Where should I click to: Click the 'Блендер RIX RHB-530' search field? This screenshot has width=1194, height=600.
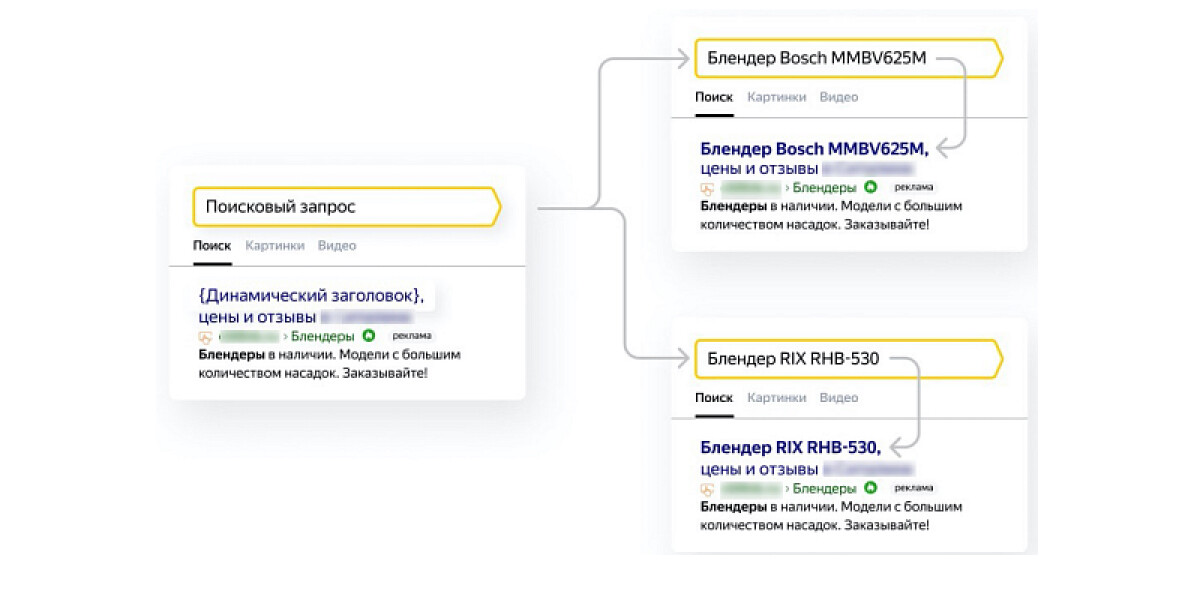pos(848,359)
